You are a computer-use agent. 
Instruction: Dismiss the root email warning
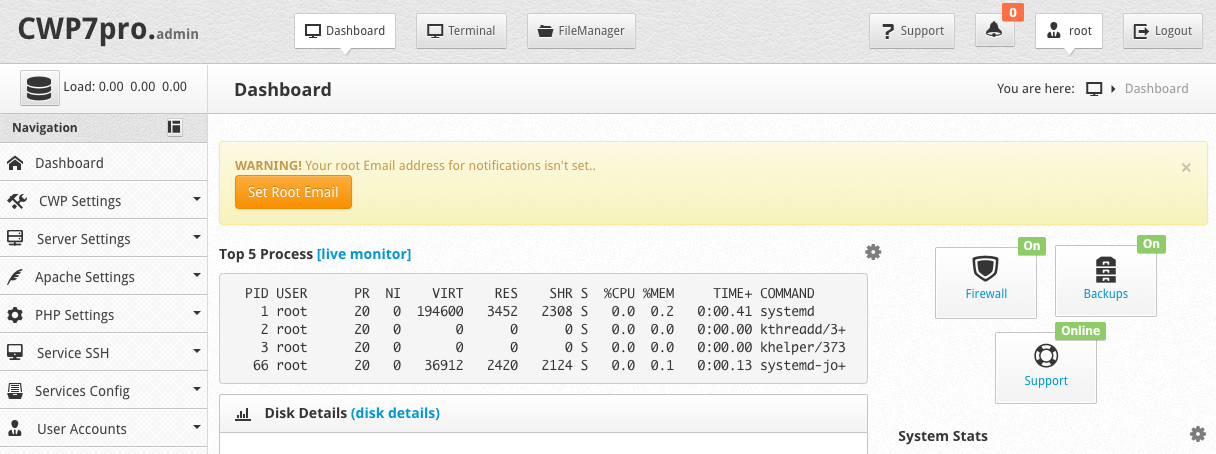point(1186,168)
